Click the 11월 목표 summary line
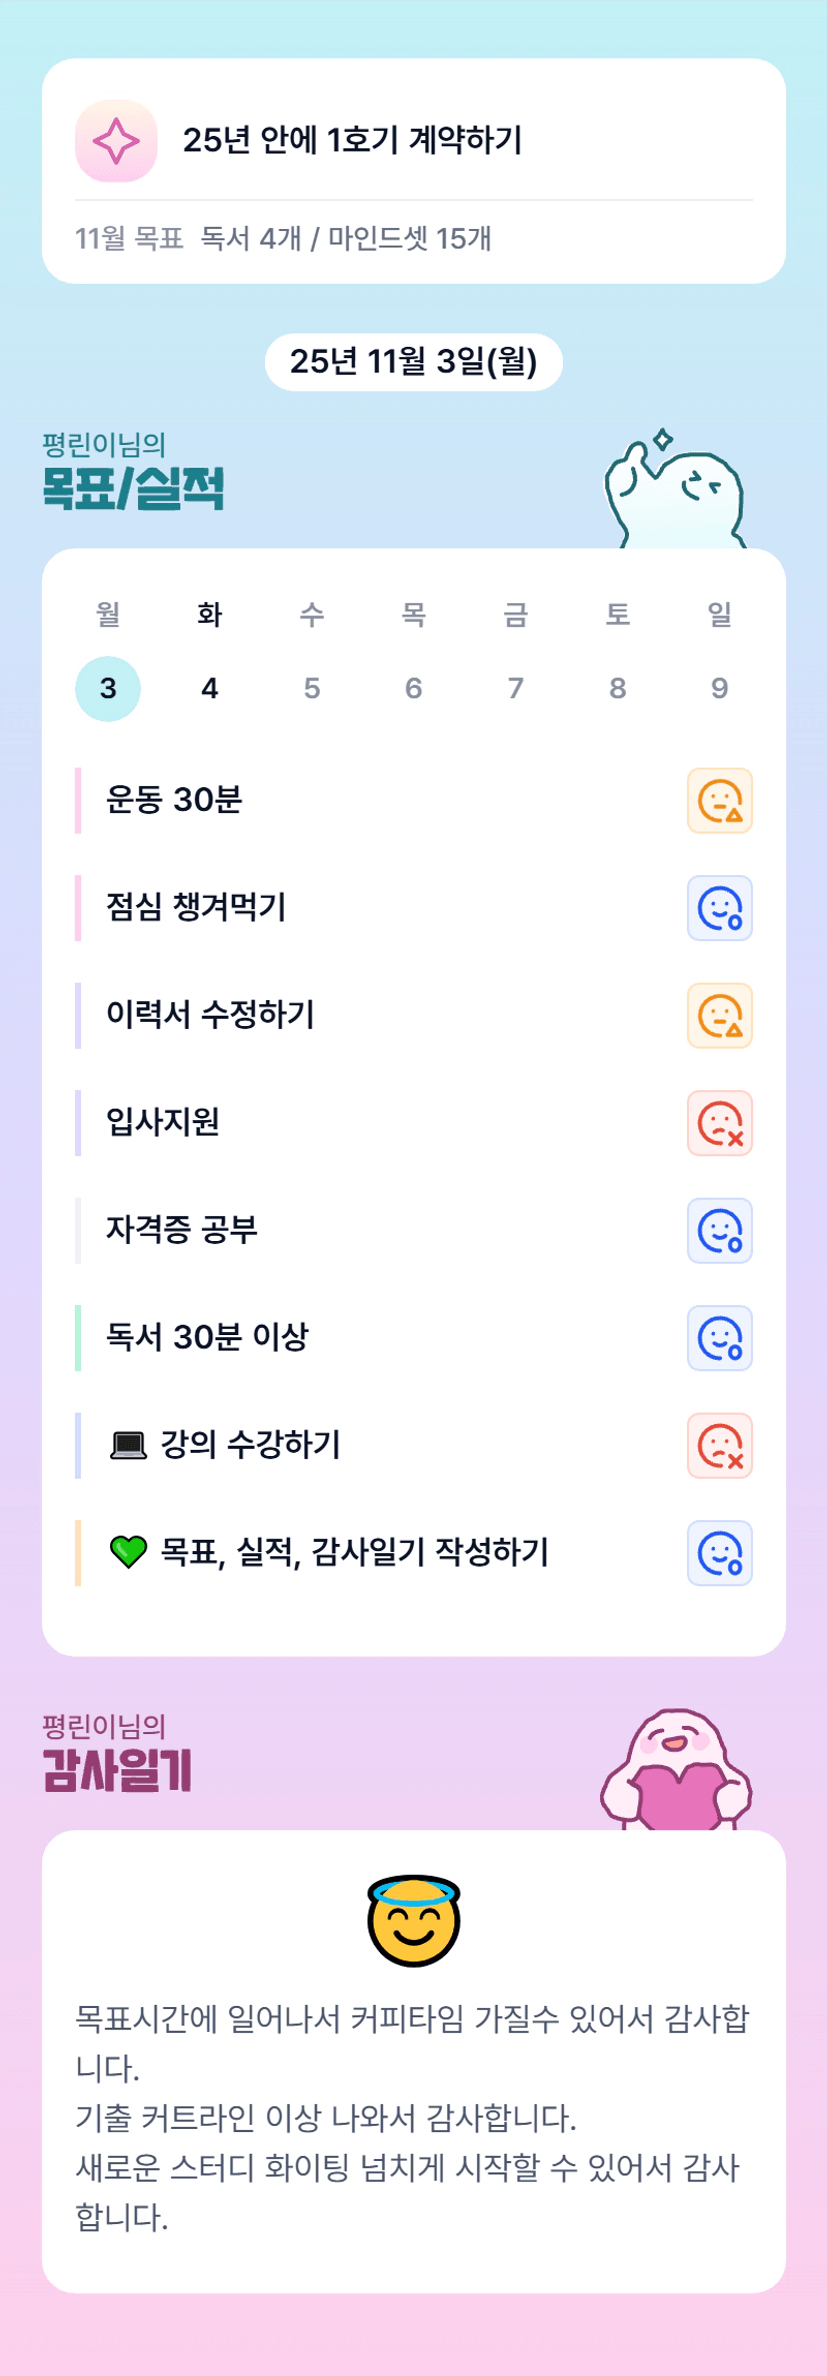This screenshot has width=827, height=2376. pyautogui.click(x=283, y=239)
